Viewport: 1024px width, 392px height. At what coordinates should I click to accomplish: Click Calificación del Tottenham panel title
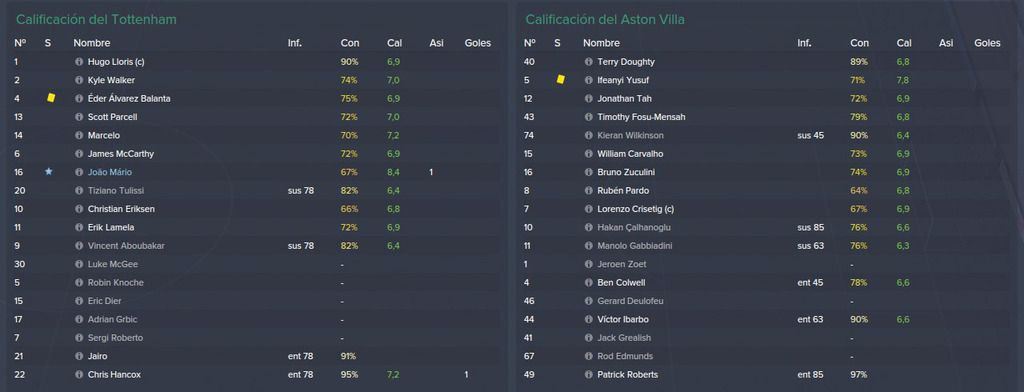click(96, 20)
